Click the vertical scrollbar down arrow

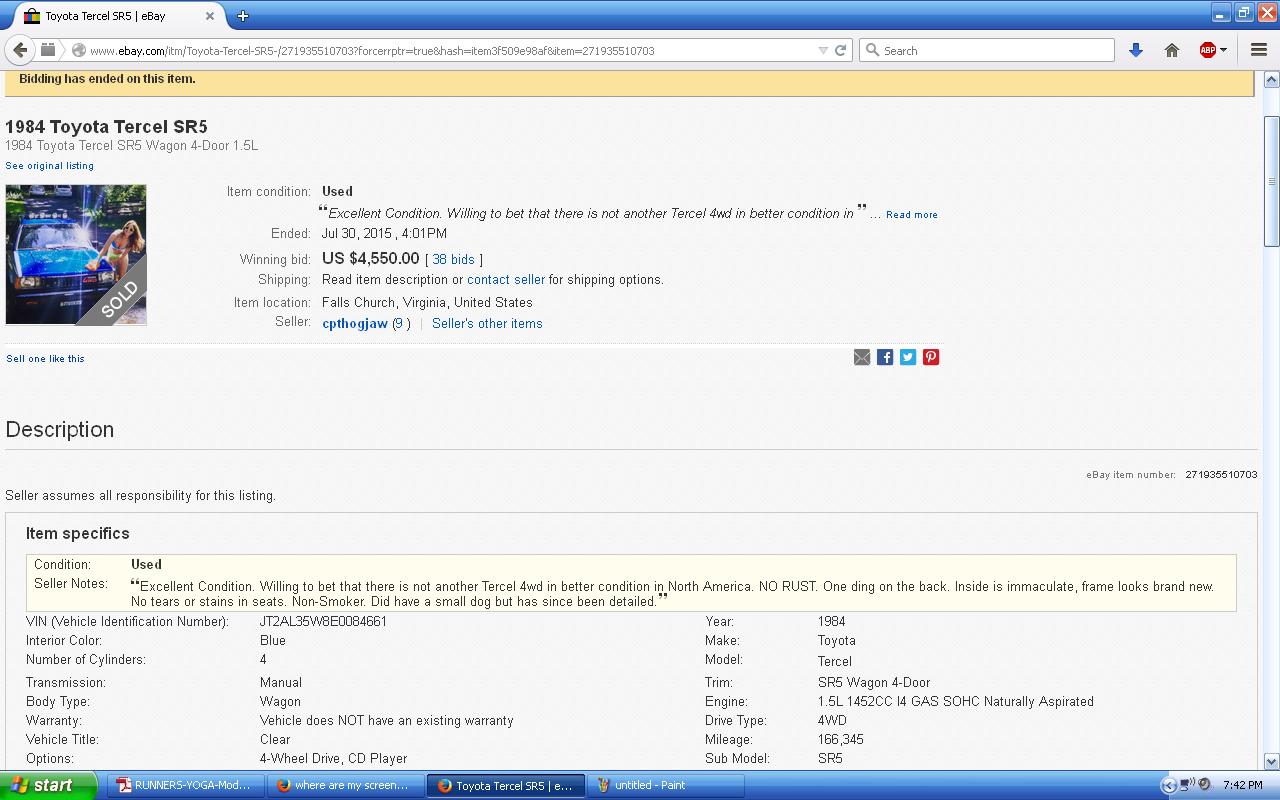[1271, 761]
